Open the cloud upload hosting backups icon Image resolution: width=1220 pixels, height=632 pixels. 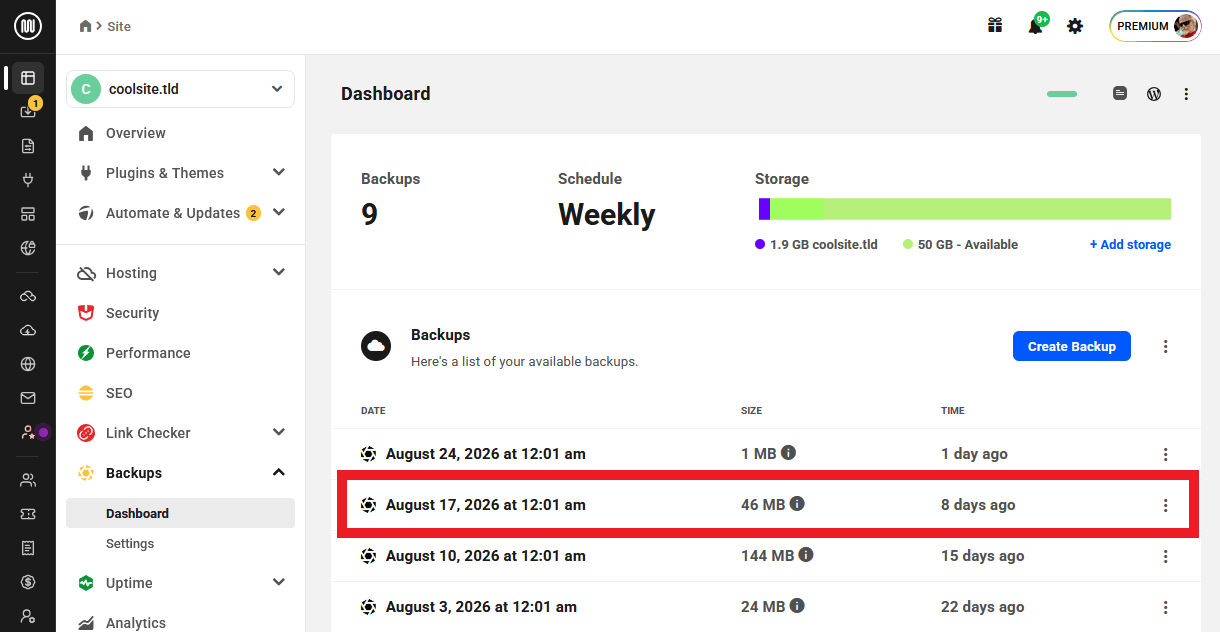28,330
